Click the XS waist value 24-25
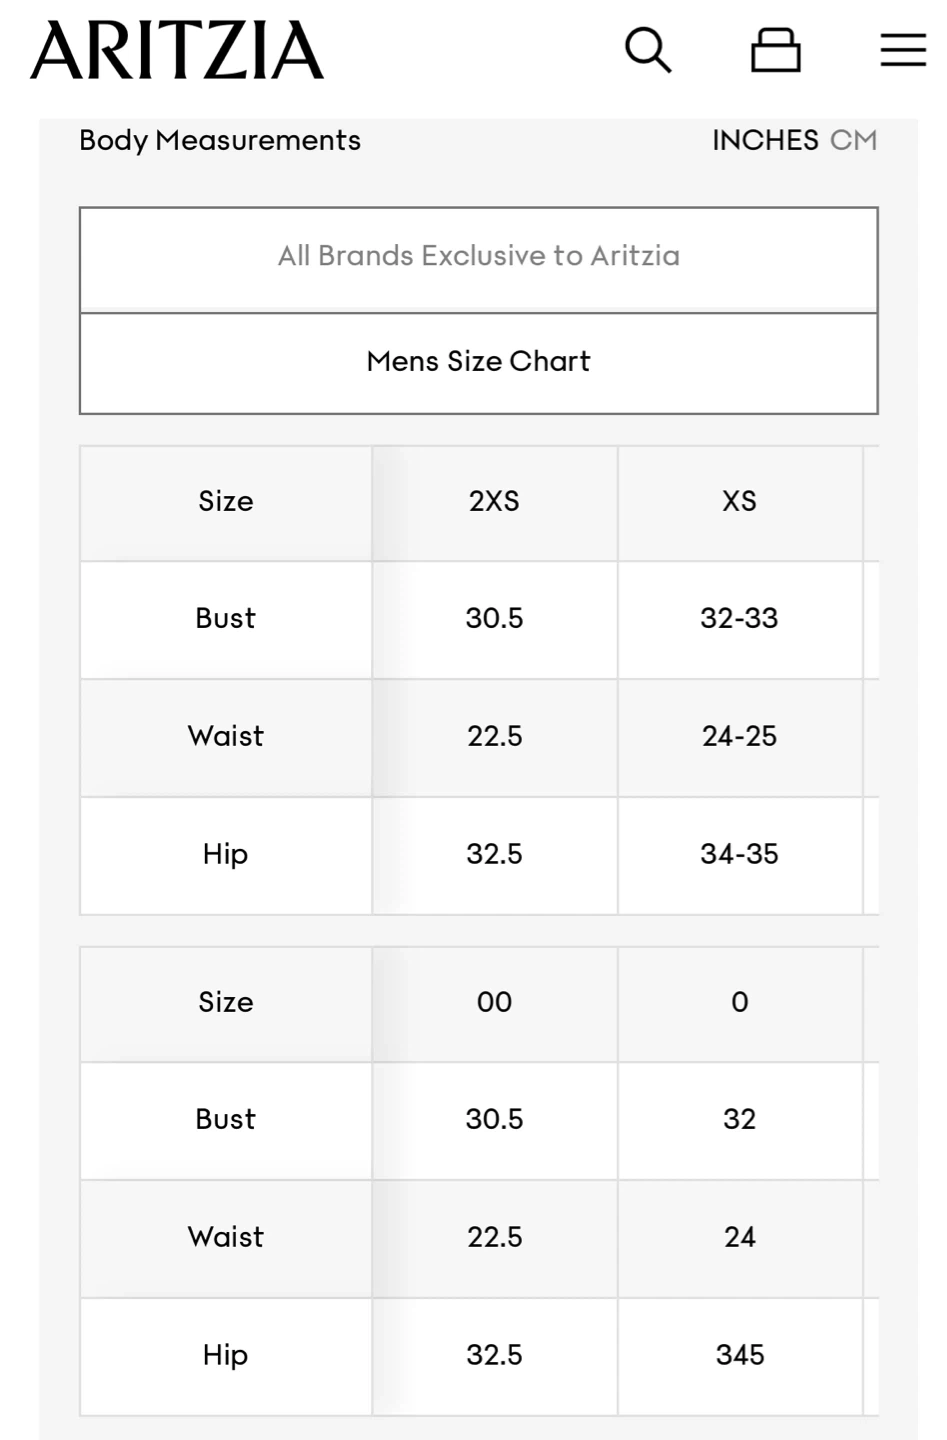Image resolution: width=947 pixels, height=1440 pixels. coord(740,736)
